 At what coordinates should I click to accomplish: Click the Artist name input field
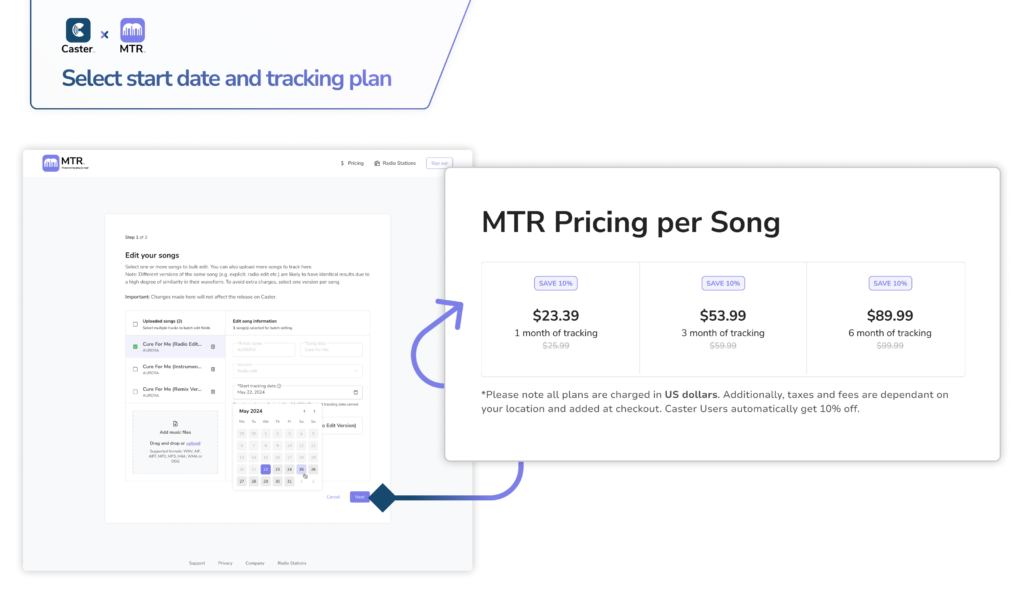click(264, 349)
